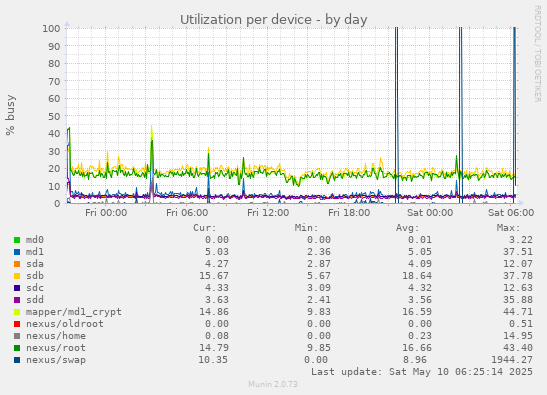The height and width of the screenshot is (395, 547).
Task: Click nexus/home max value 14.95
Action: tap(518, 336)
